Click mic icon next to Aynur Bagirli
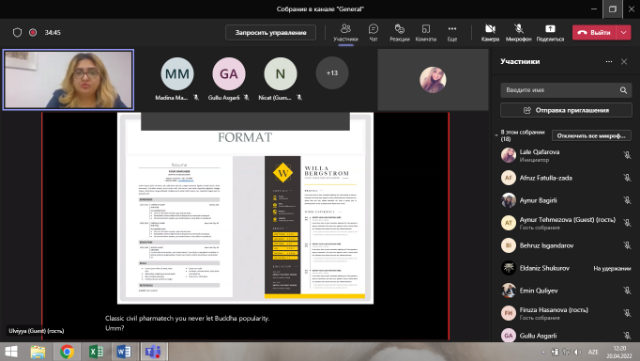Screen dimensions: 640x361 [x=627, y=200]
